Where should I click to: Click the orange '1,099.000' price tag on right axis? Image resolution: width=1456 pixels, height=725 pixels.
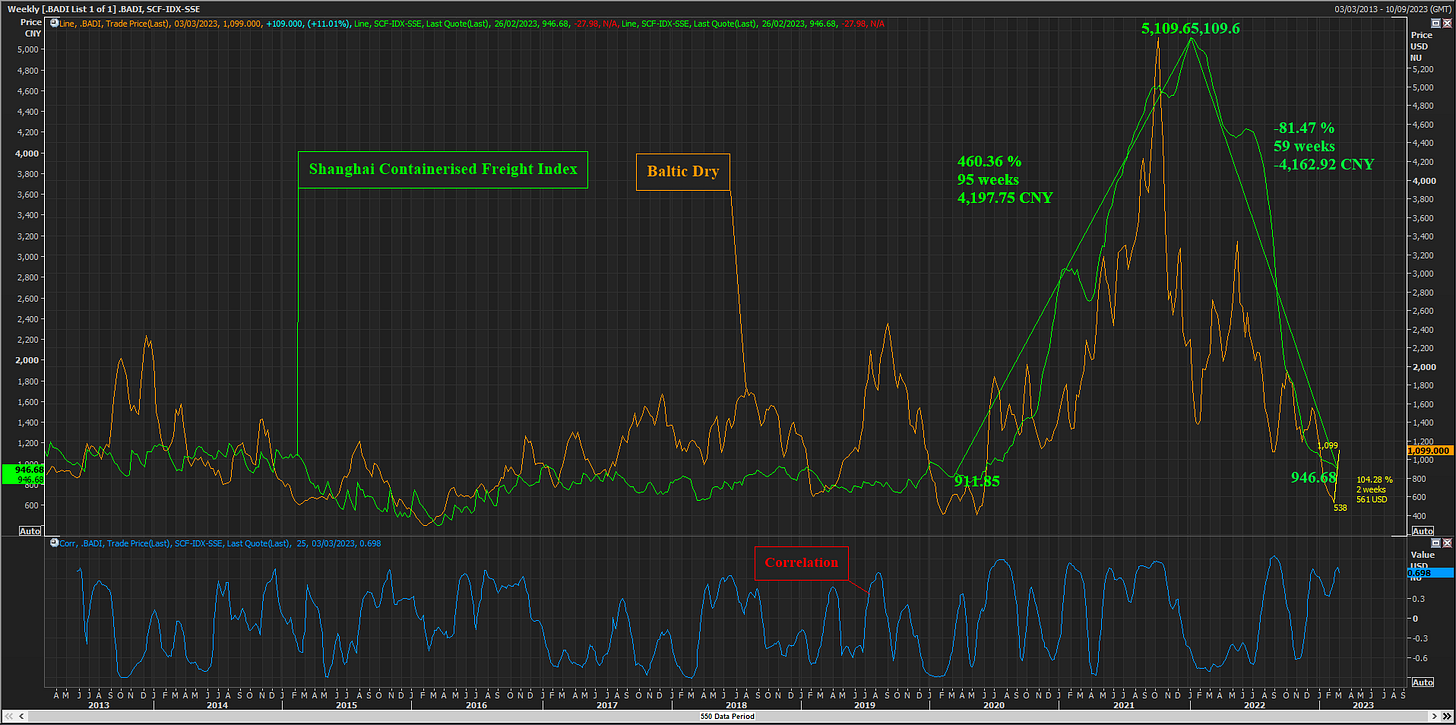(x=1430, y=451)
